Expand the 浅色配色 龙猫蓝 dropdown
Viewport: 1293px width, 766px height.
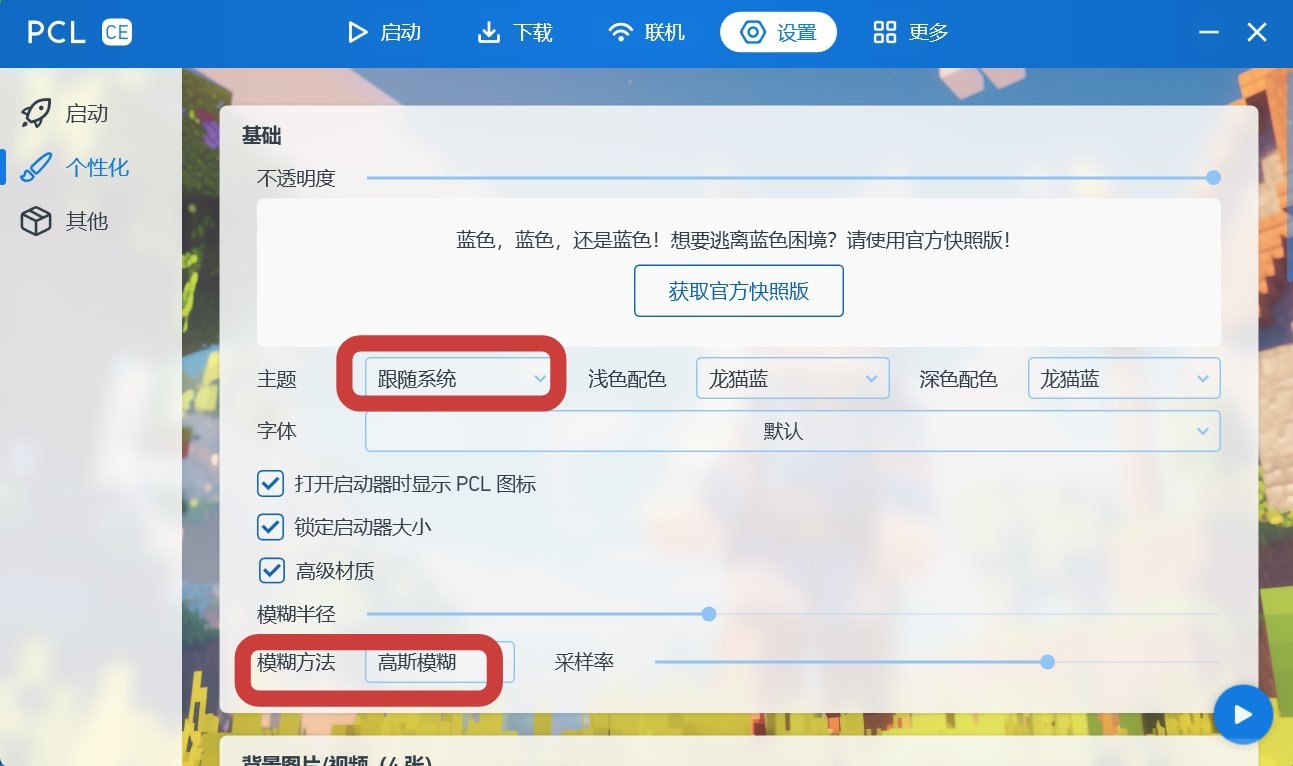(792, 379)
